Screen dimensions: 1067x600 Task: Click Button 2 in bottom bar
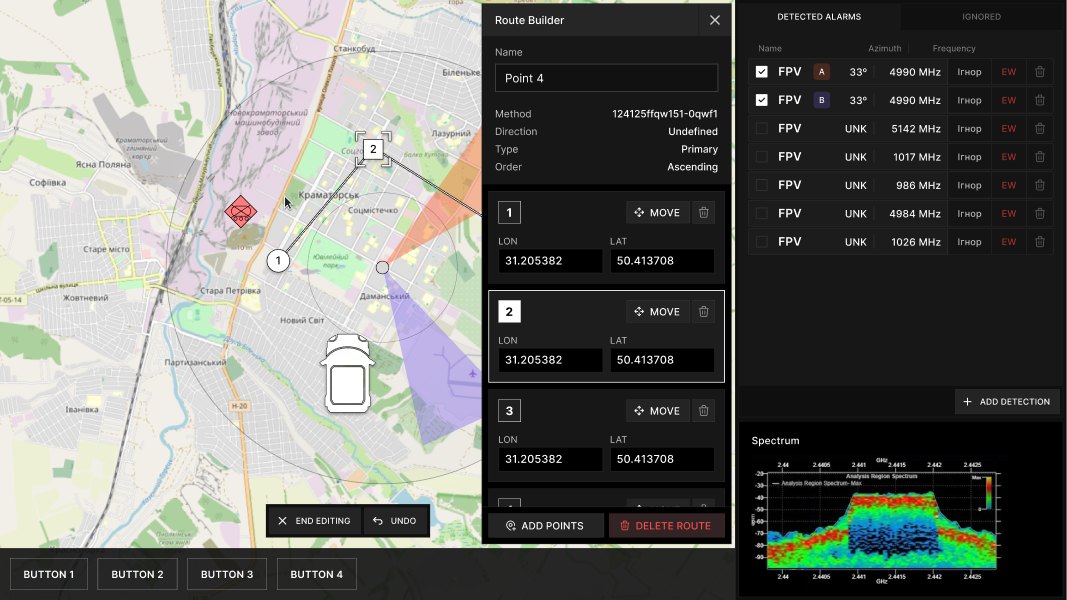click(x=137, y=574)
